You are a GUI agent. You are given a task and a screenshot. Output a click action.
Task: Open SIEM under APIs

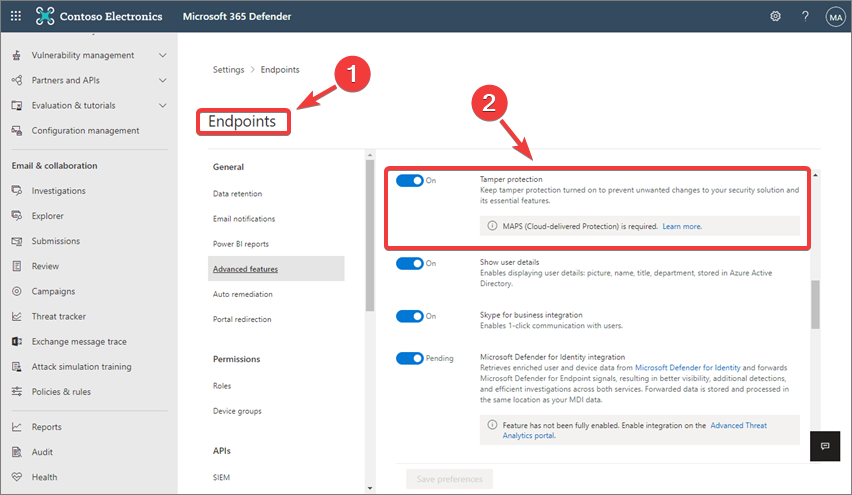point(221,477)
